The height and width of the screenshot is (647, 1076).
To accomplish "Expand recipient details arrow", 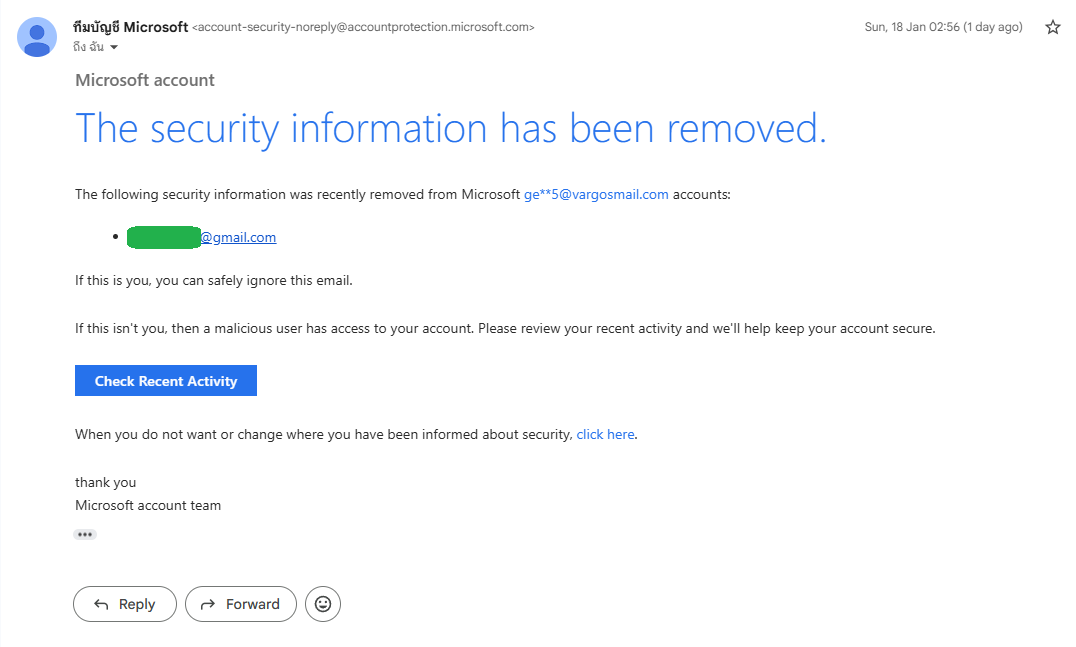I will pos(114,47).
